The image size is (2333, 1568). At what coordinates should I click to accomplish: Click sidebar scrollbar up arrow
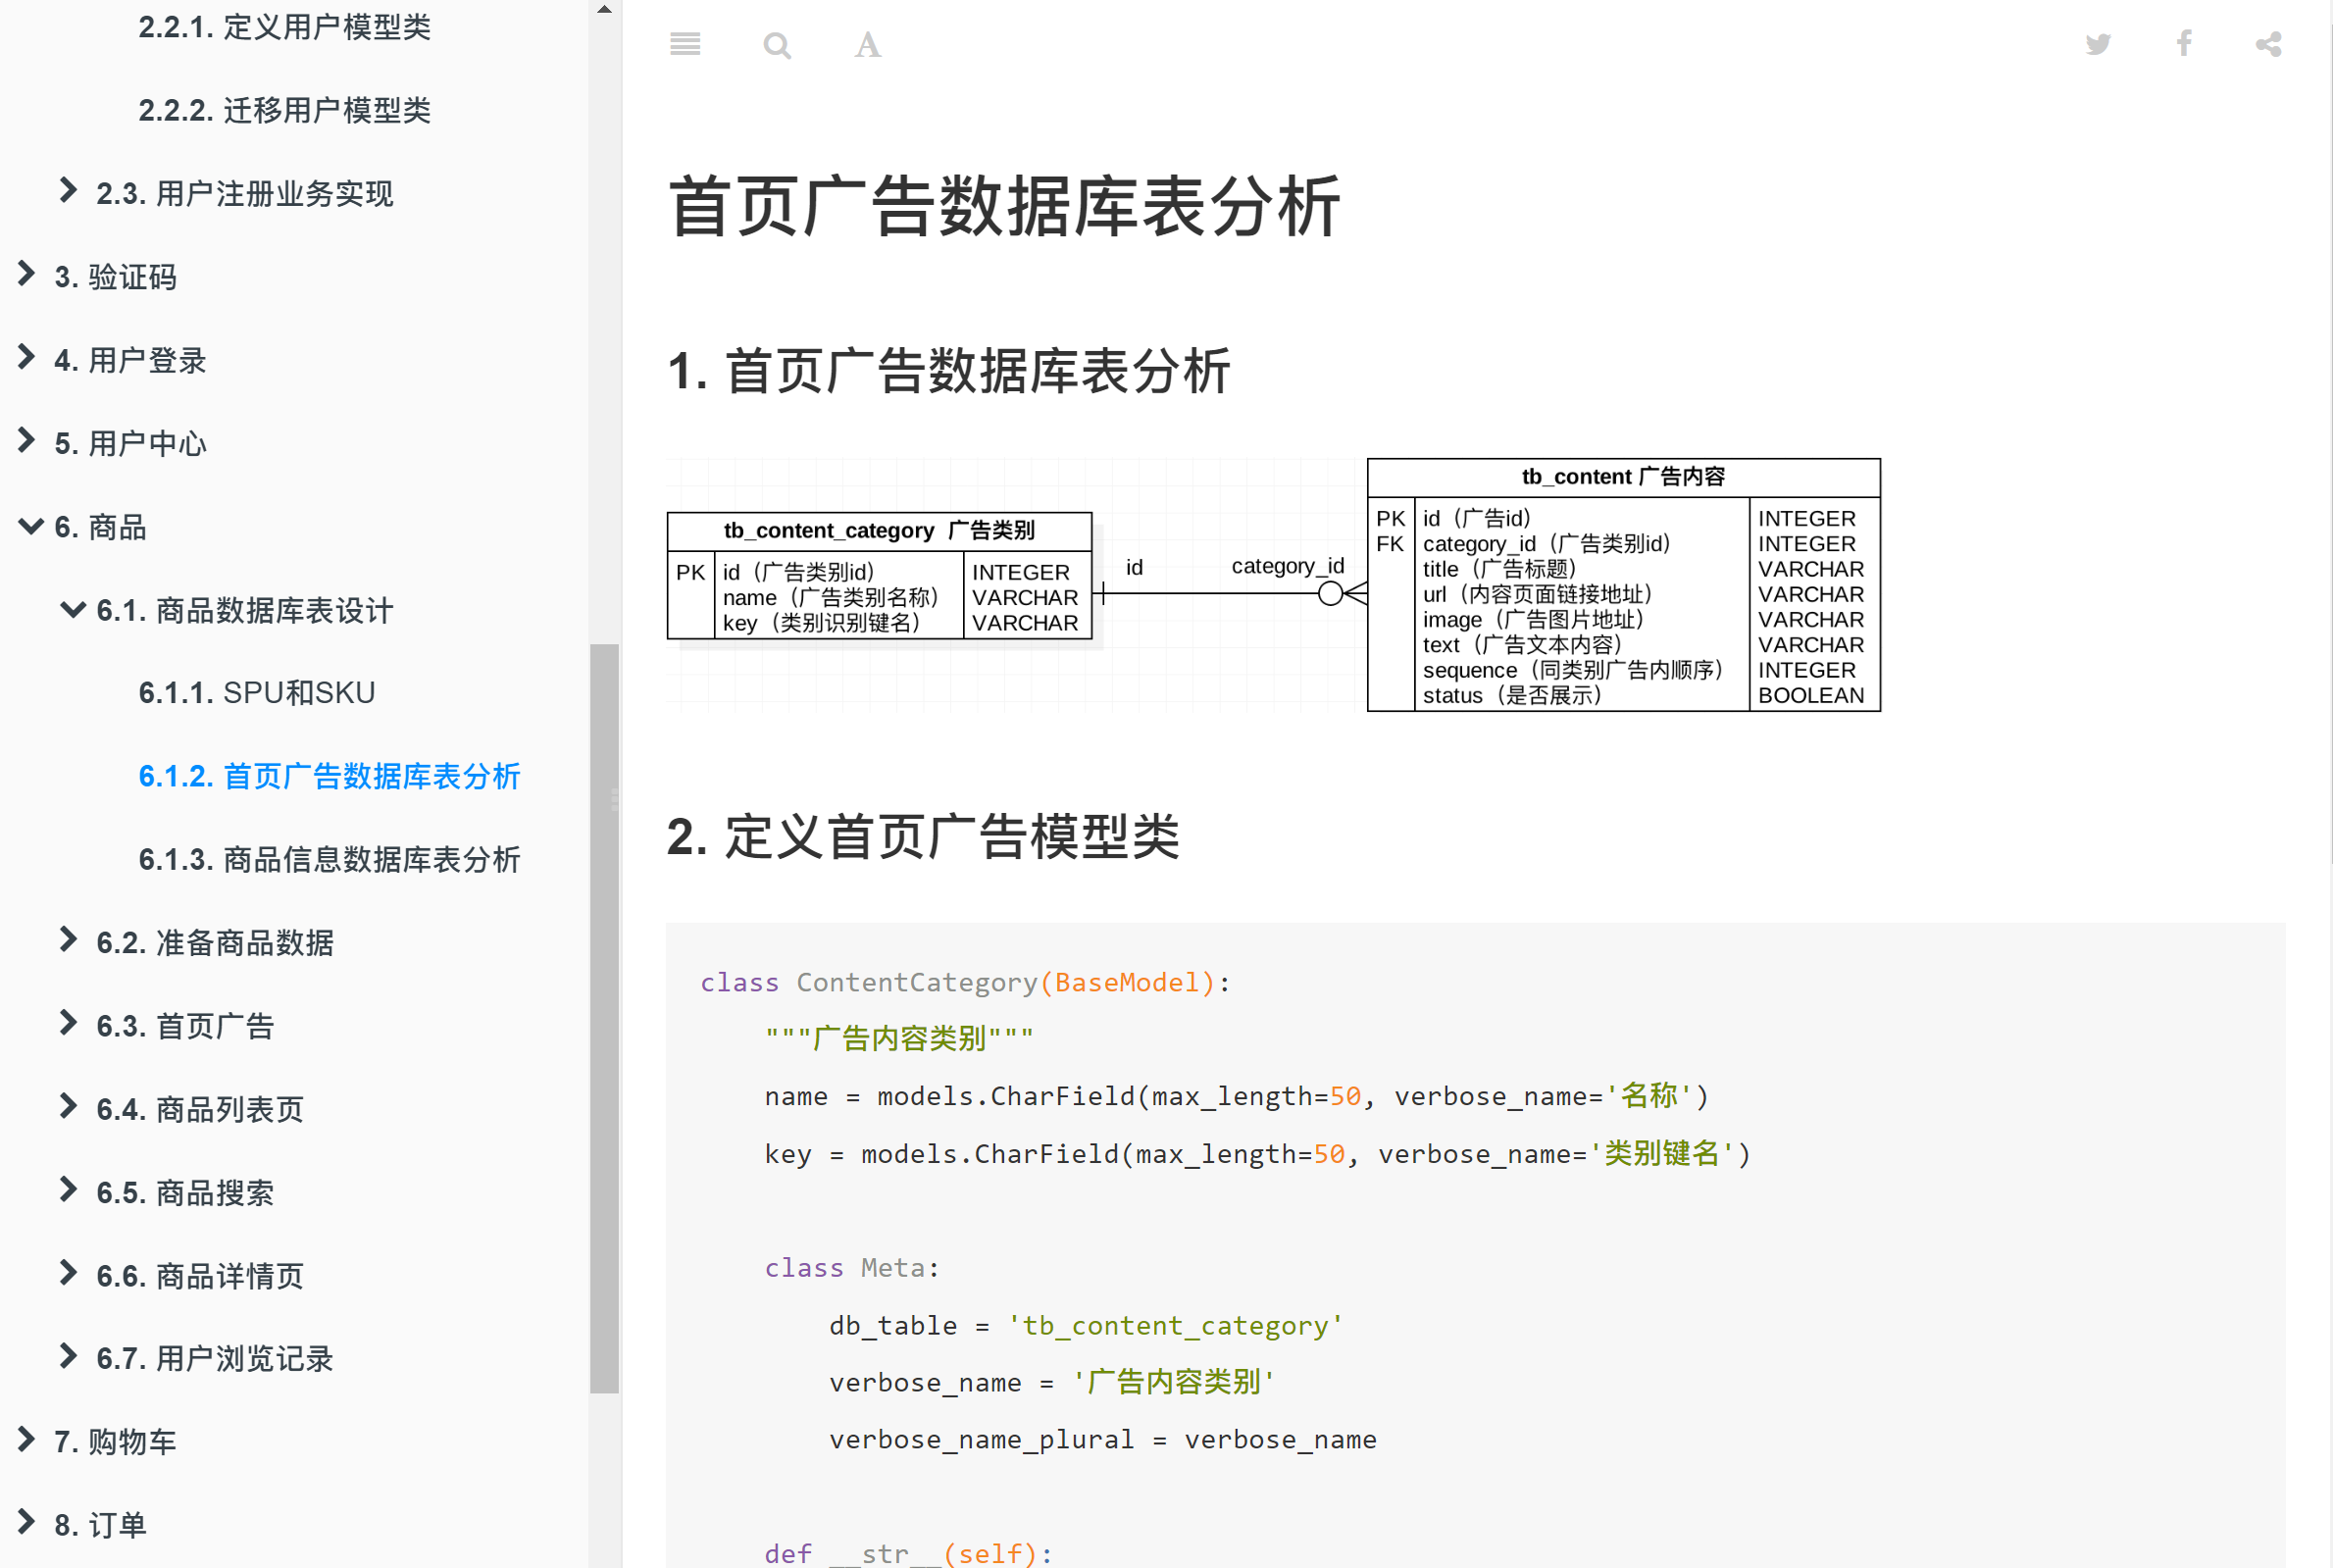coord(604,9)
